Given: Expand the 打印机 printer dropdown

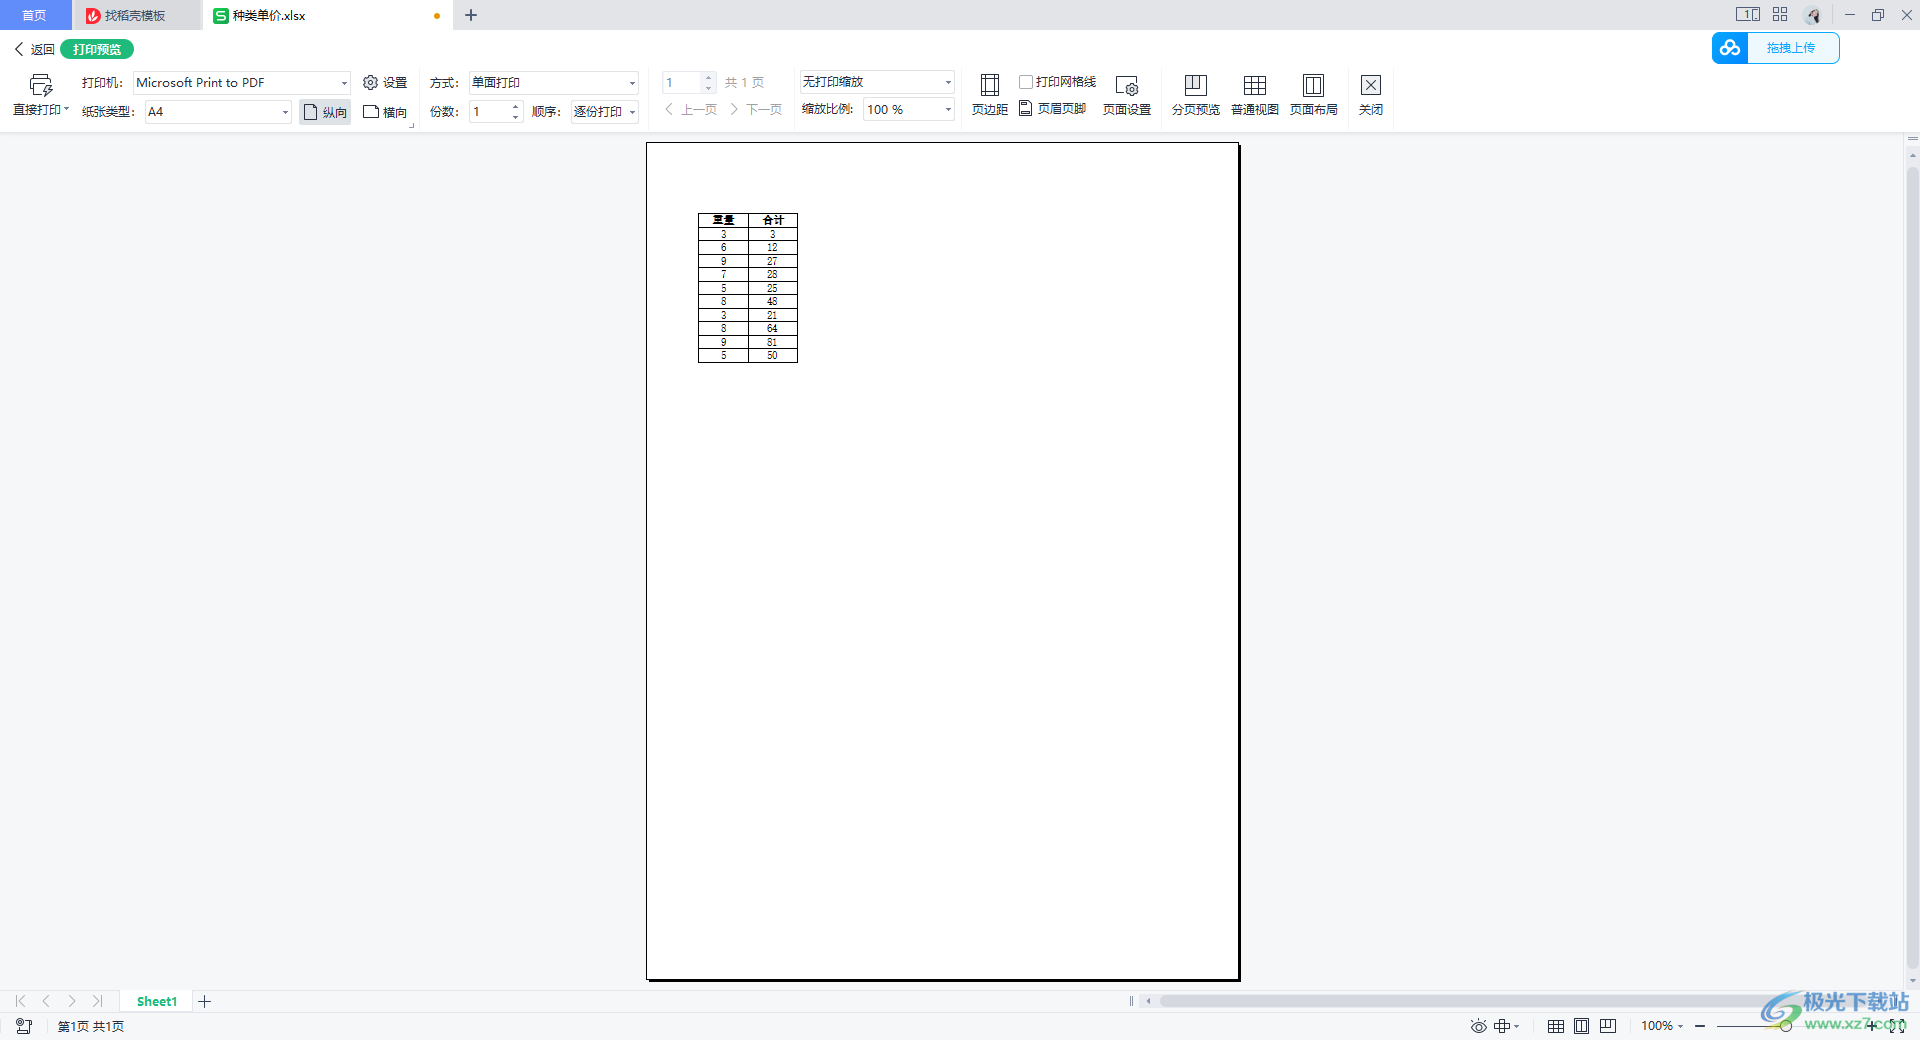Looking at the screenshot, I should [x=344, y=83].
